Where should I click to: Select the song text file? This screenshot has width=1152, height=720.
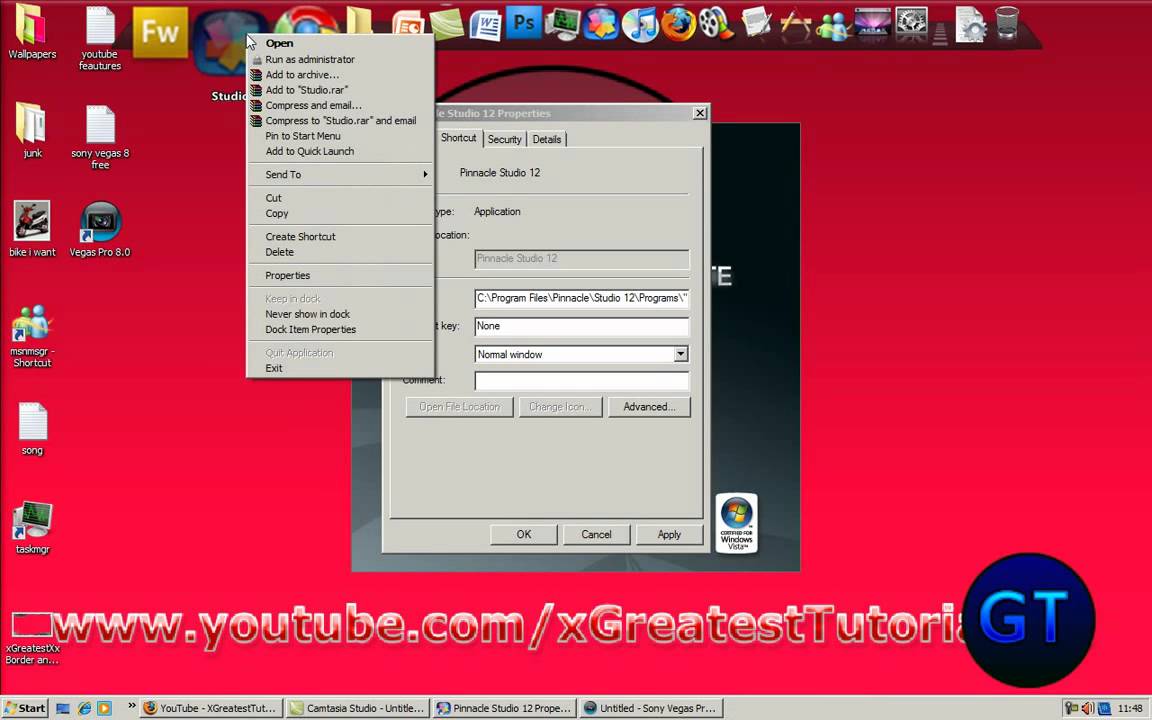(x=32, y=429)
